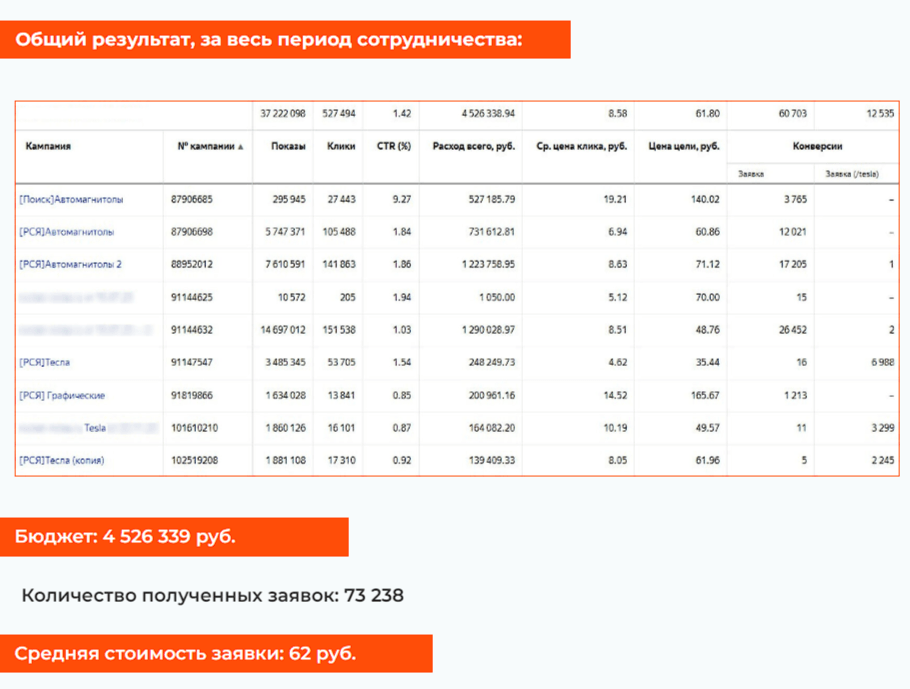Click total tesla conversions 12 535
The width and height of the screenshot is (910, 689).
(x=880, y=113)
